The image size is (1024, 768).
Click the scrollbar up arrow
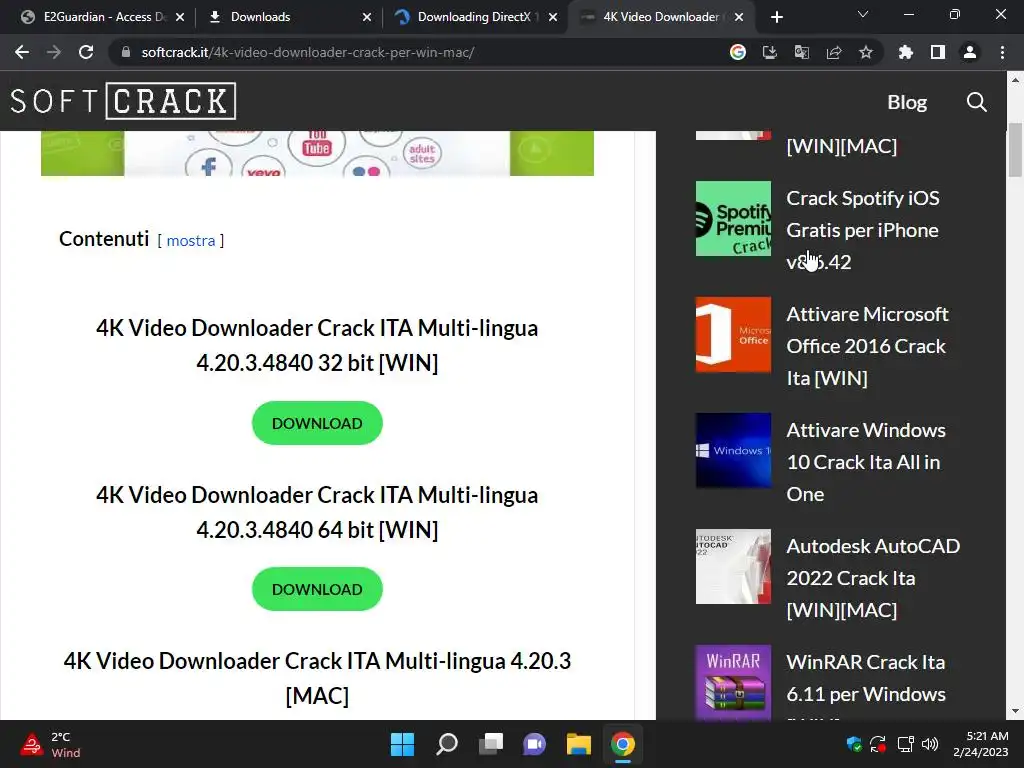point(1015,80)
